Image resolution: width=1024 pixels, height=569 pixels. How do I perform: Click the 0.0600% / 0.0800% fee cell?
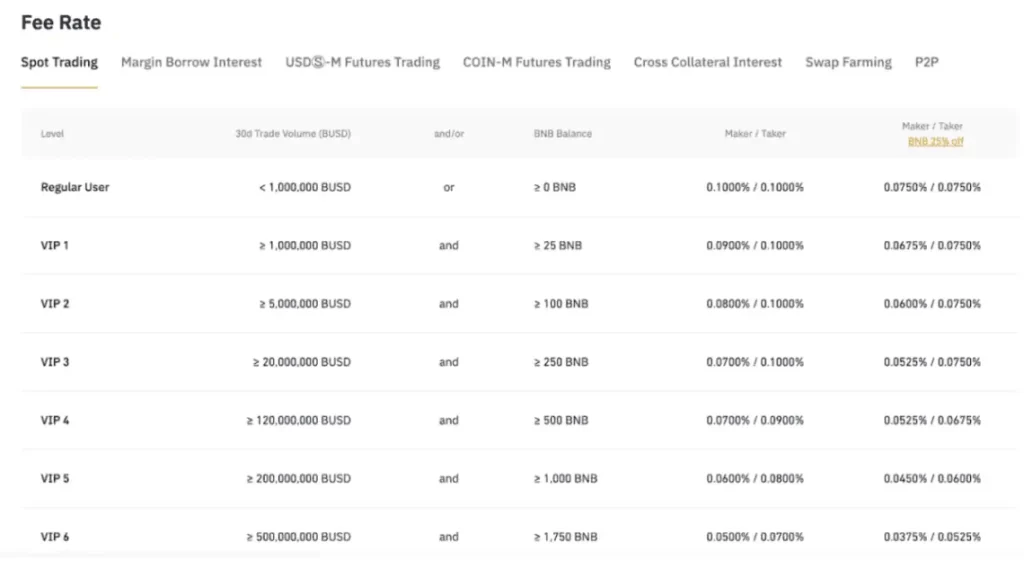tap(755, 479)
